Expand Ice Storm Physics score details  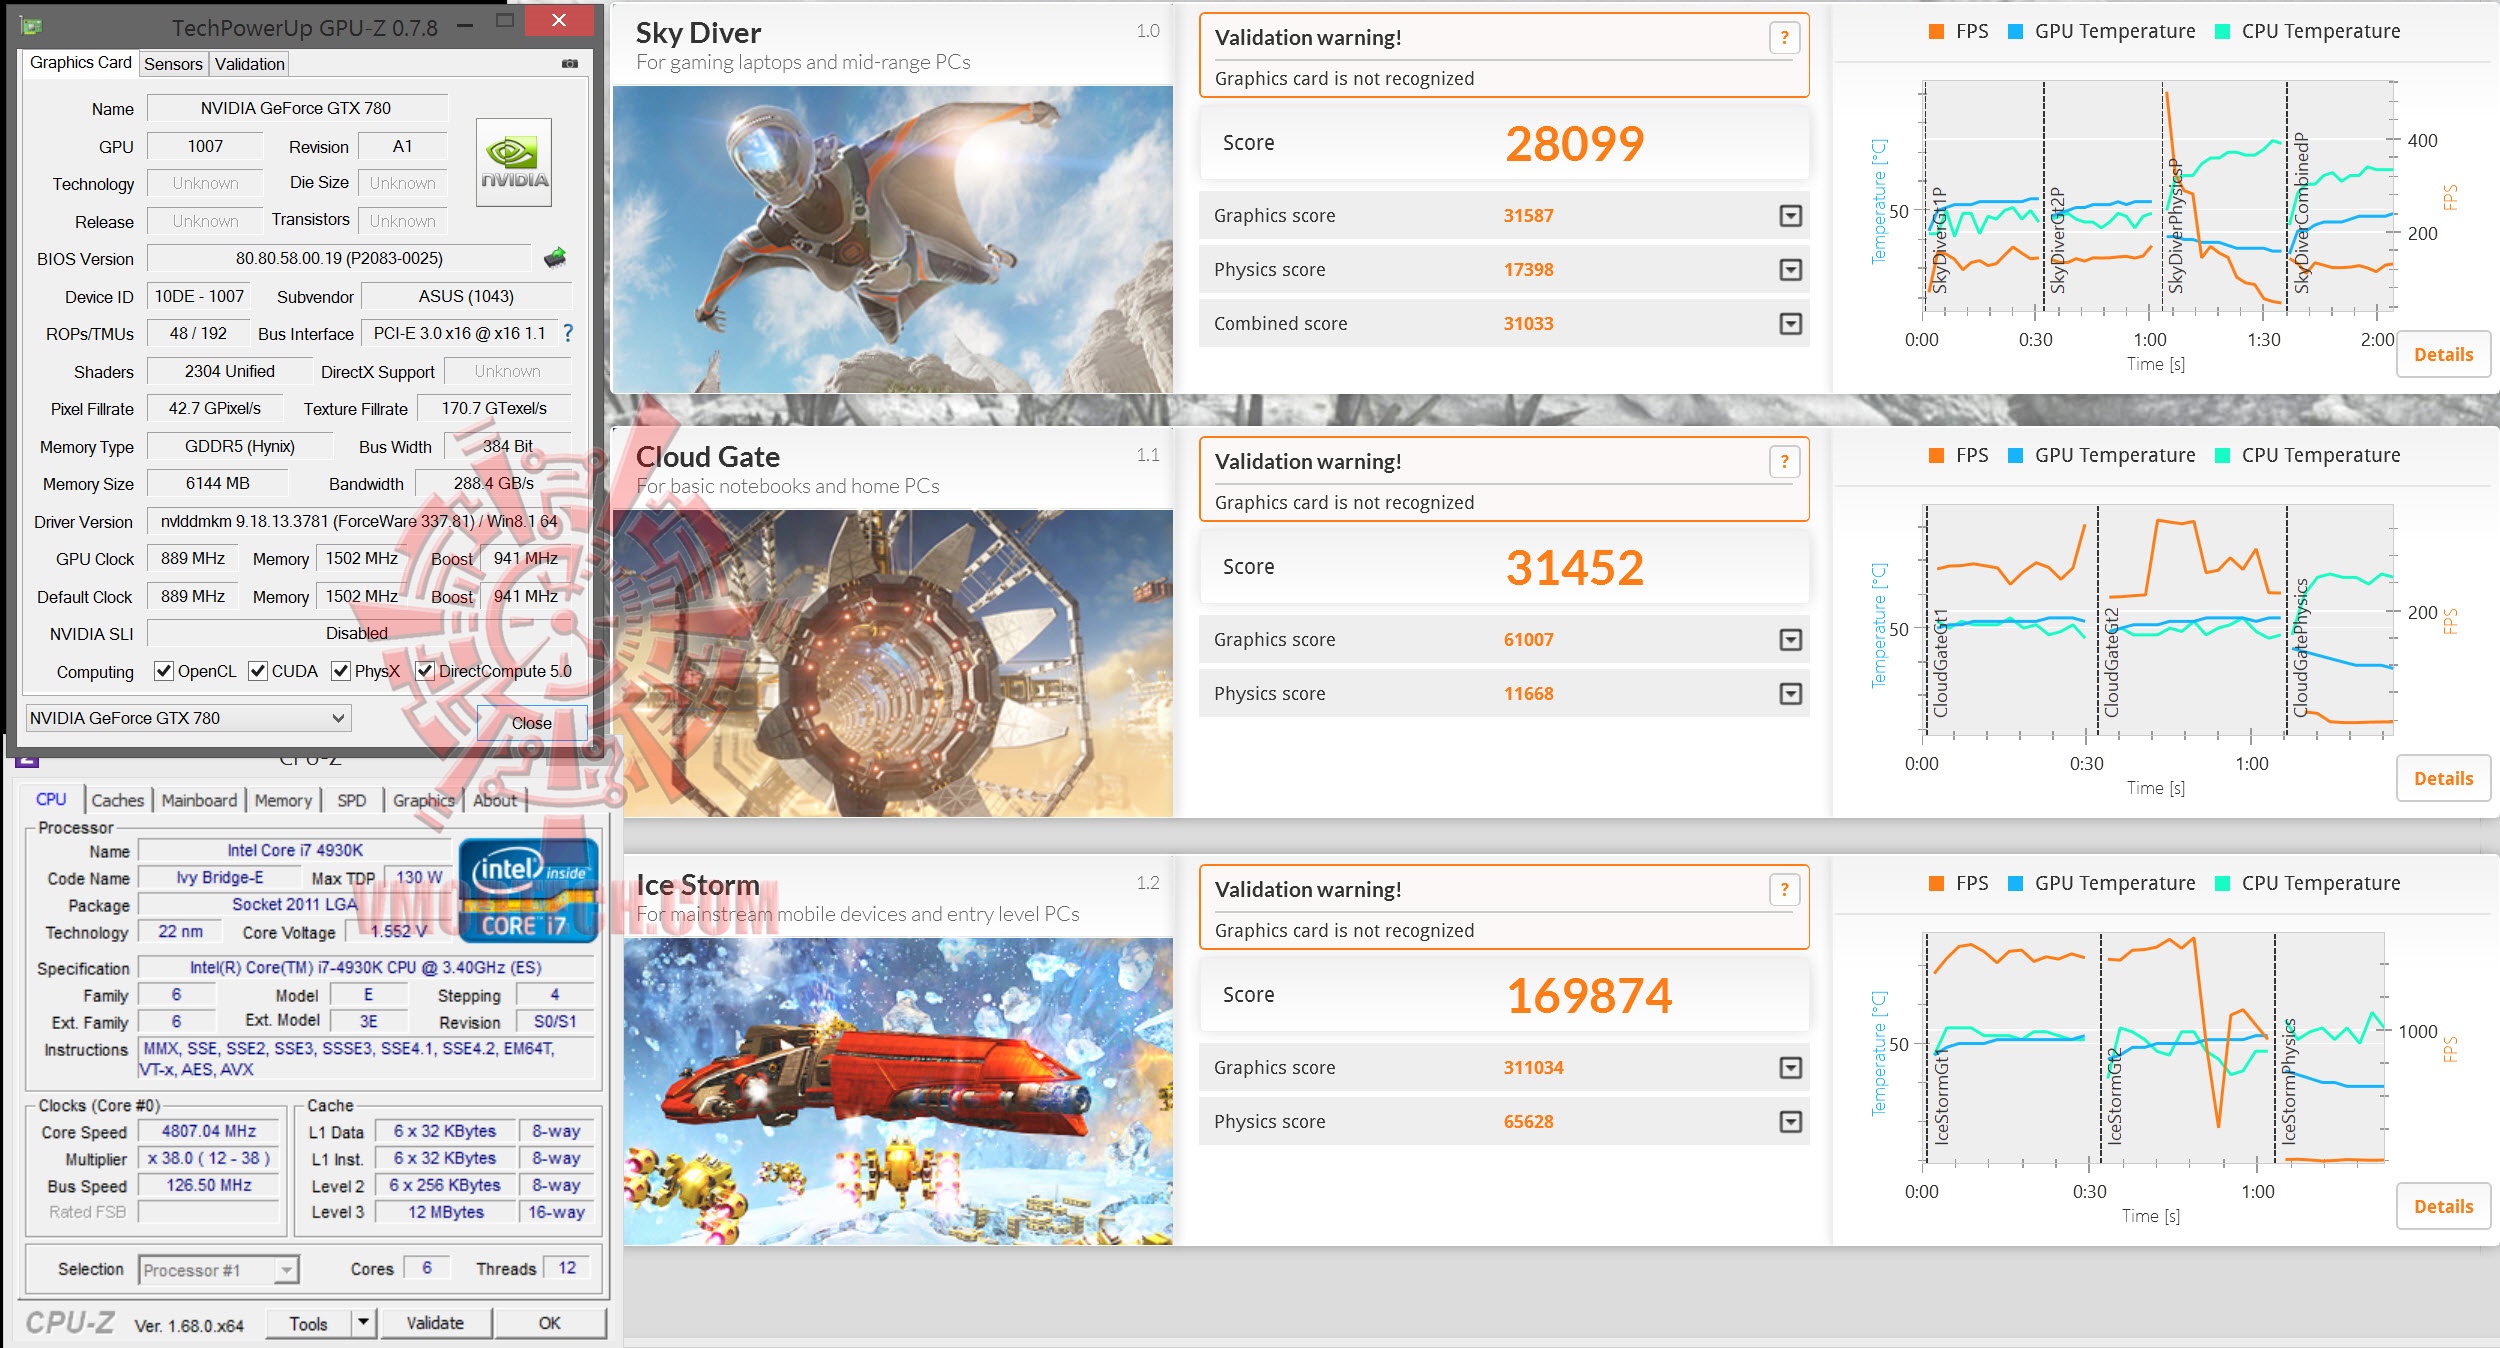pos(1791,1122)
